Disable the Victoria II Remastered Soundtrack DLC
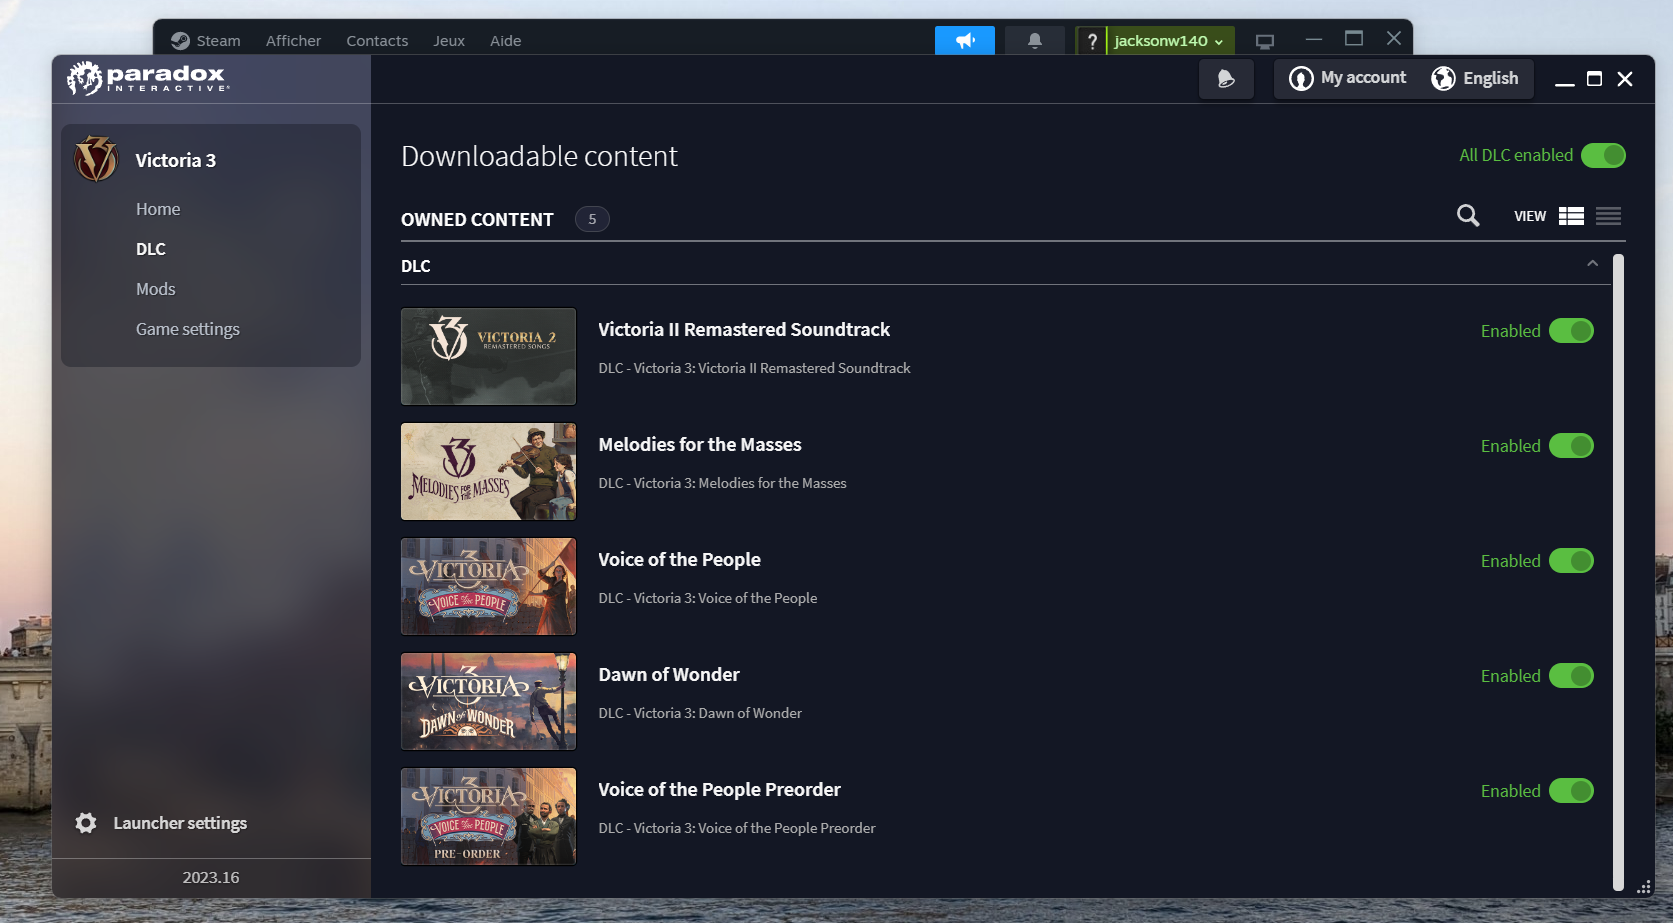This screenshot has width=1673, height=923. tap(1572, 330)
